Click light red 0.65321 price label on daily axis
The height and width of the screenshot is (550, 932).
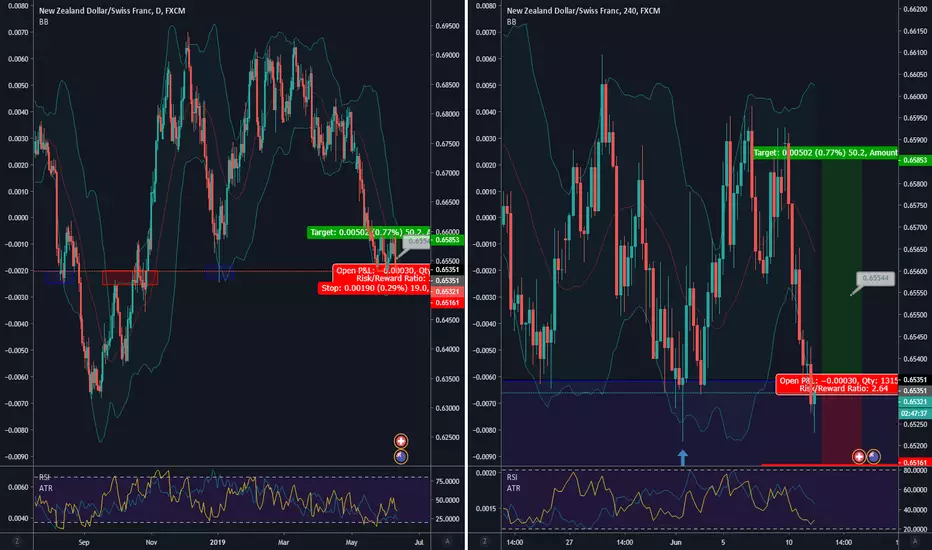pos(447,291)
